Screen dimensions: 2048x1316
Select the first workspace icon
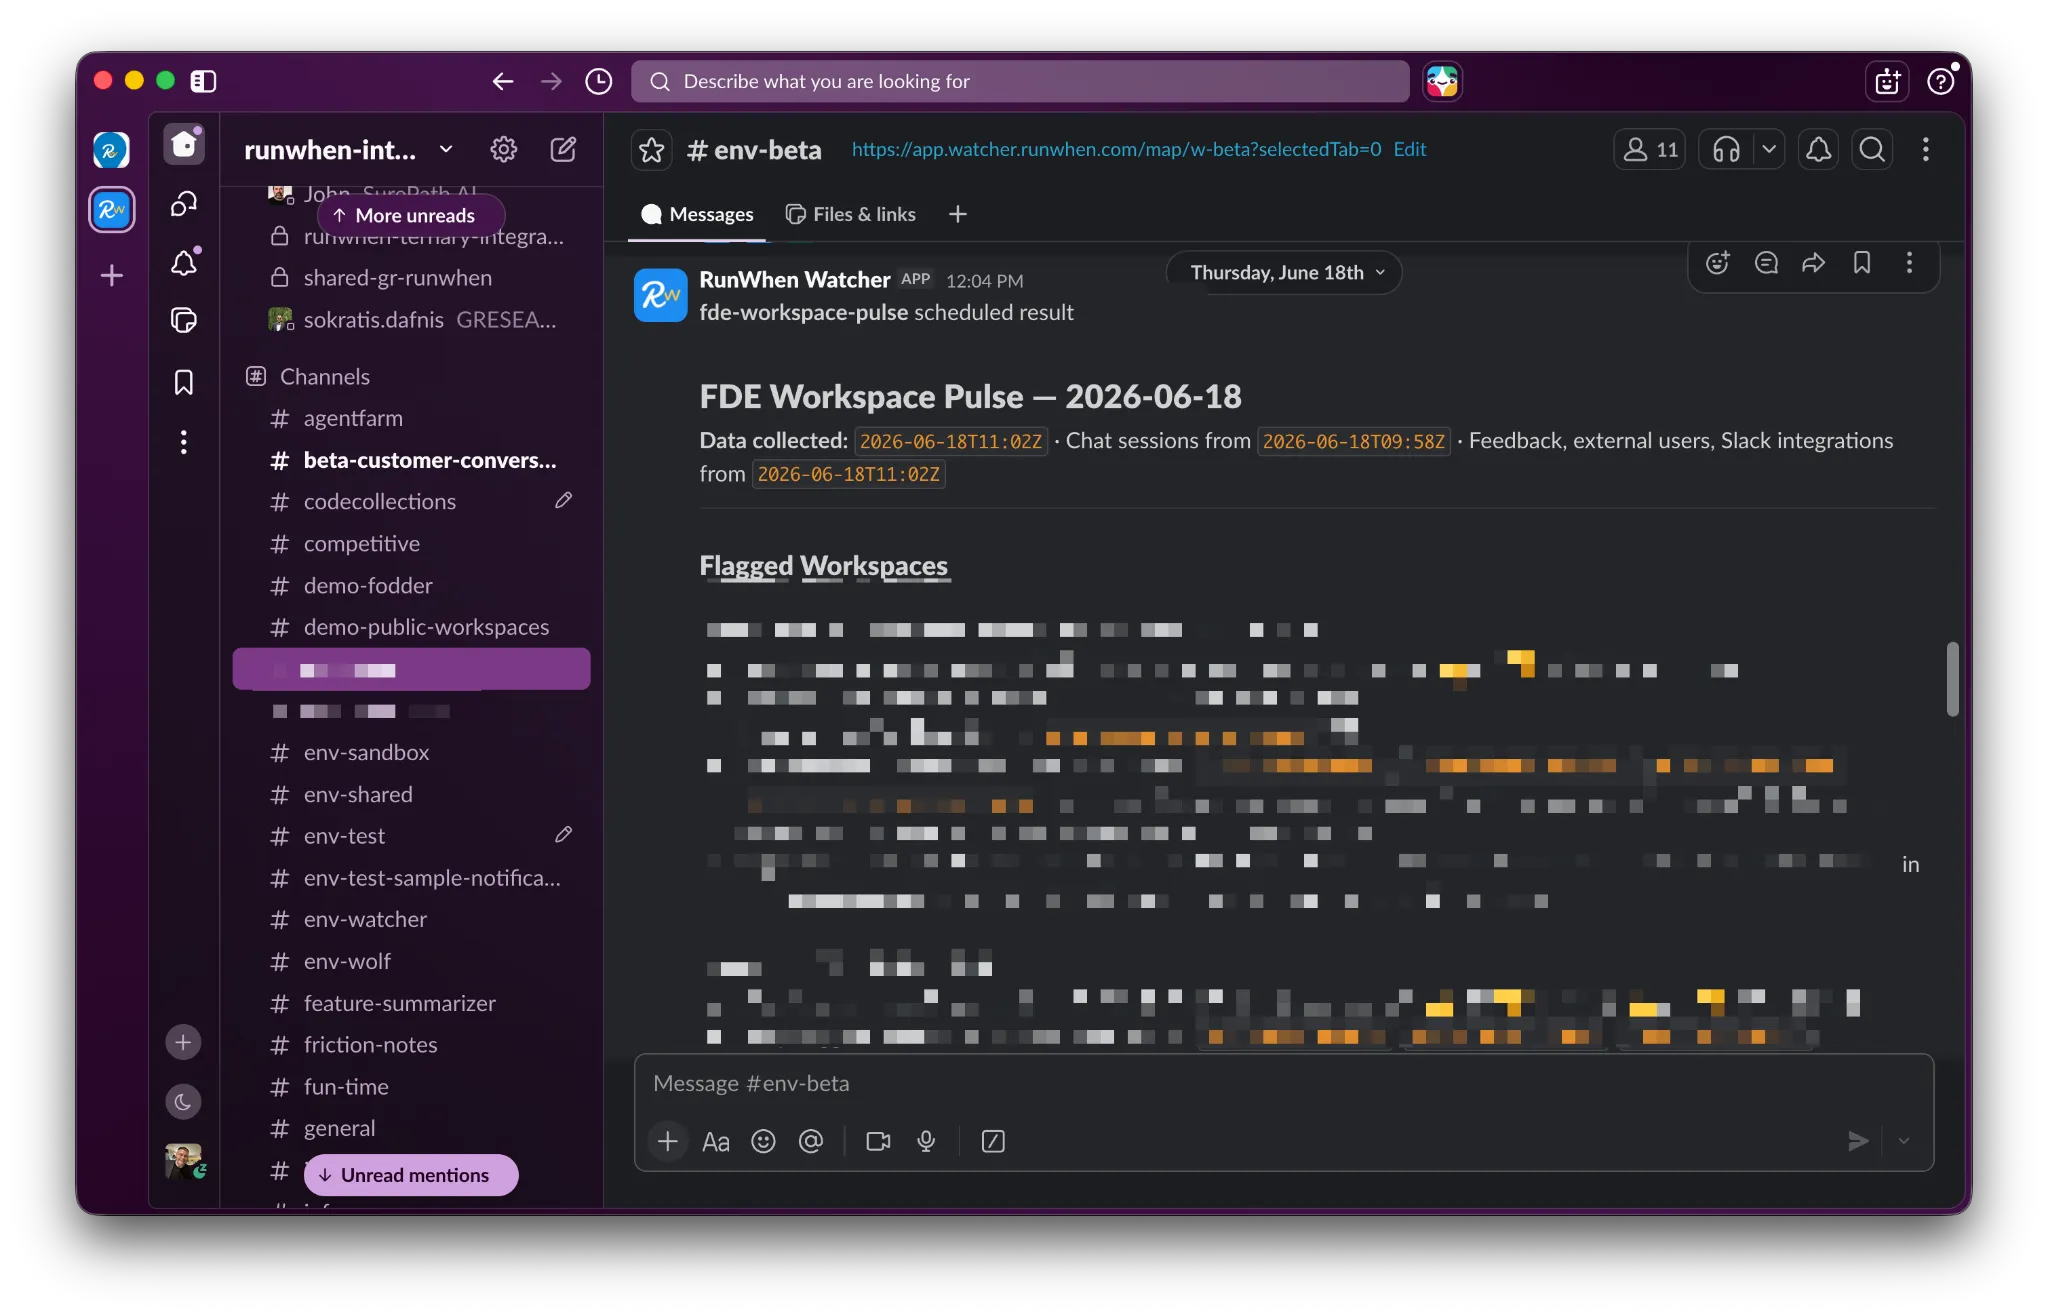coord(112,150)
